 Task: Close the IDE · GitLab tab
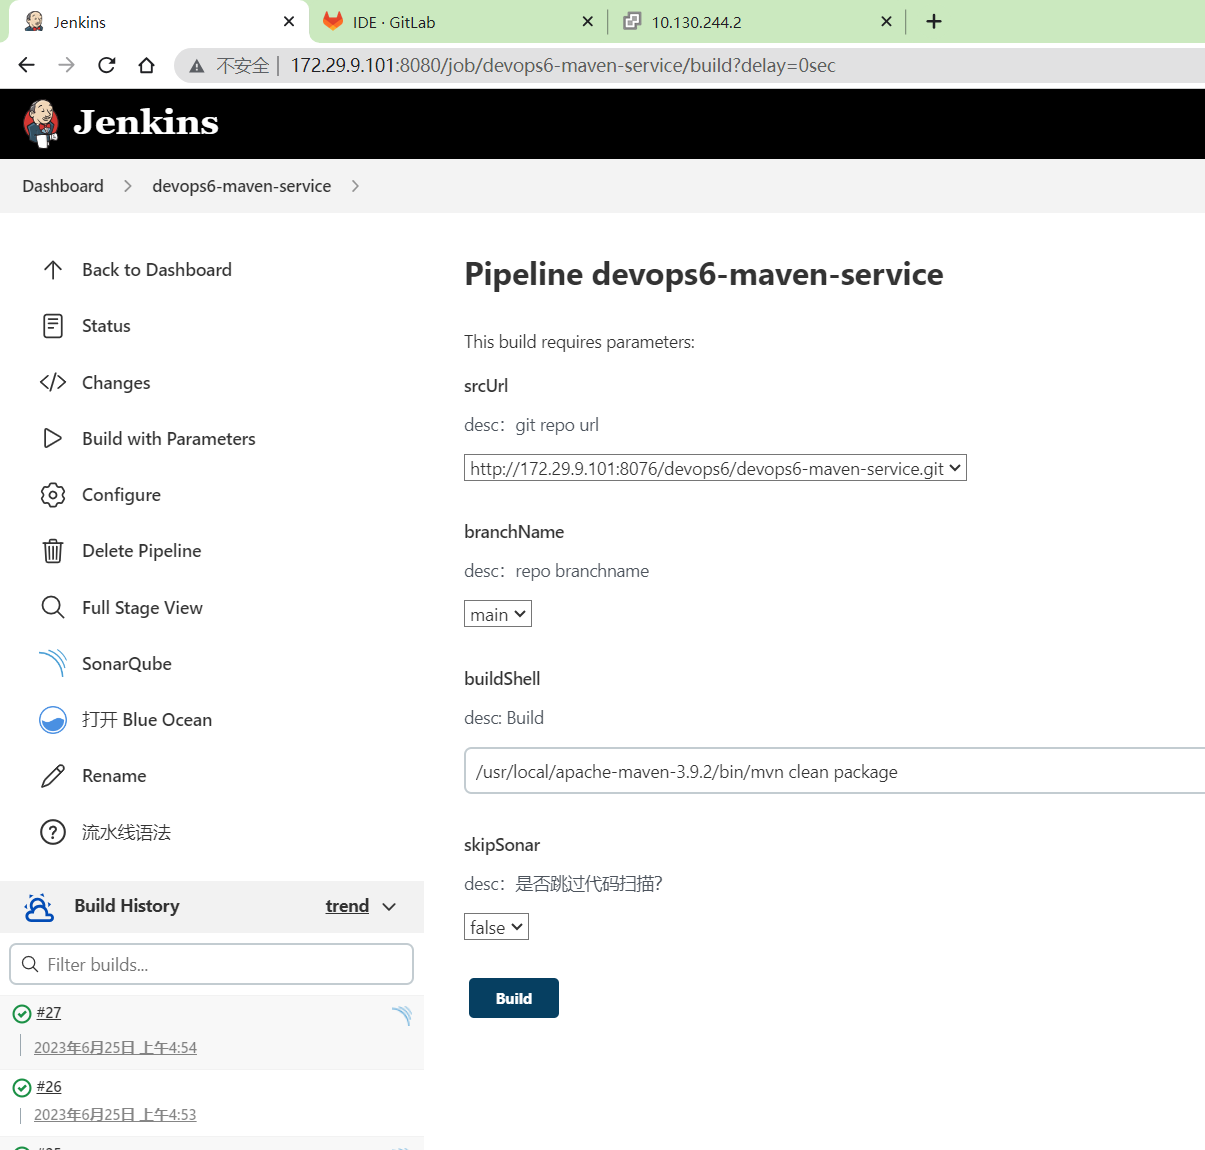click(x=587, y=21)
